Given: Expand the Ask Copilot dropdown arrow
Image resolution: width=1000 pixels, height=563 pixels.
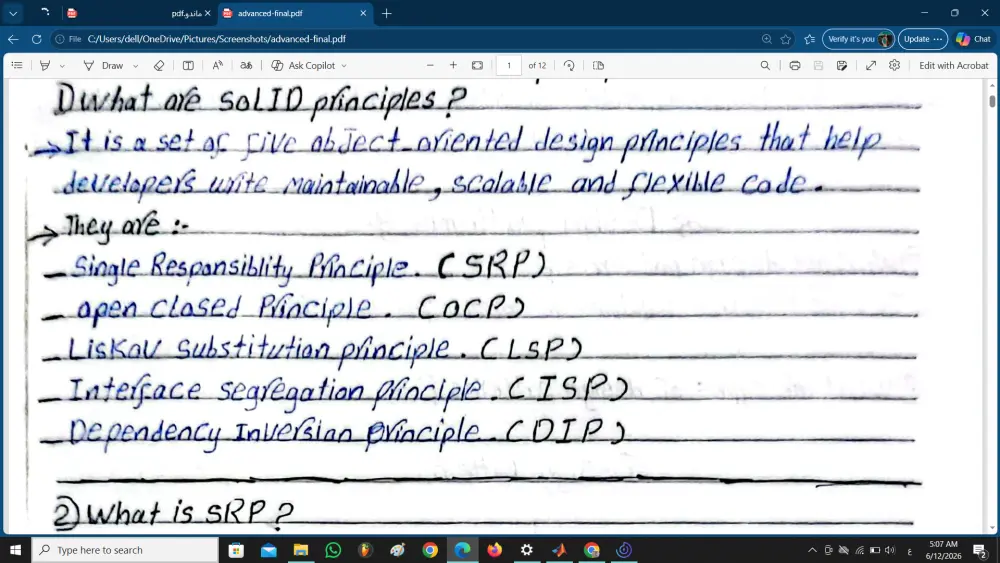Looking at the screenshot, I should pyautogui.click(x=344, y=66).
